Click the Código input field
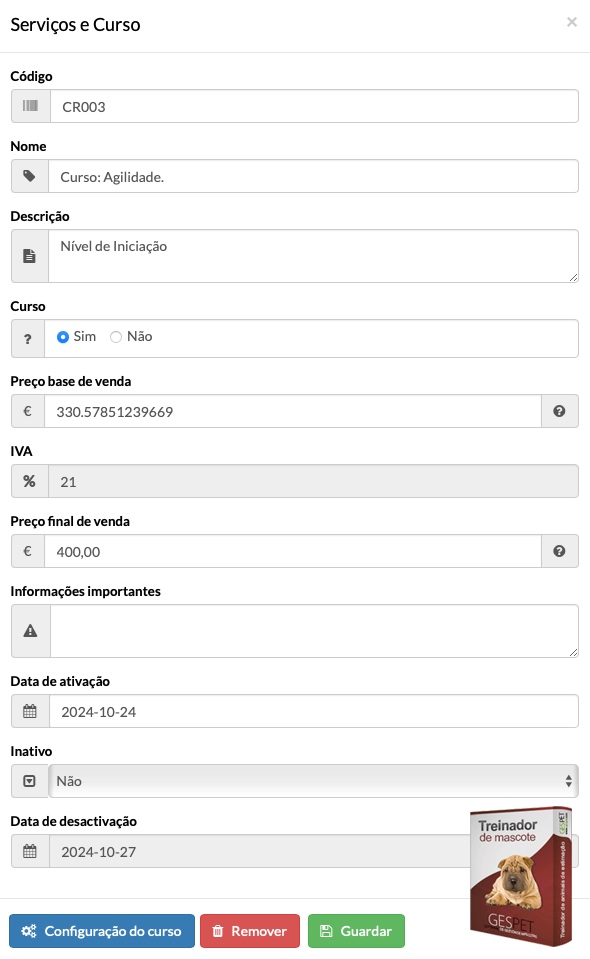The height and width of the screenshot is (959, 590). click(314, 106)
